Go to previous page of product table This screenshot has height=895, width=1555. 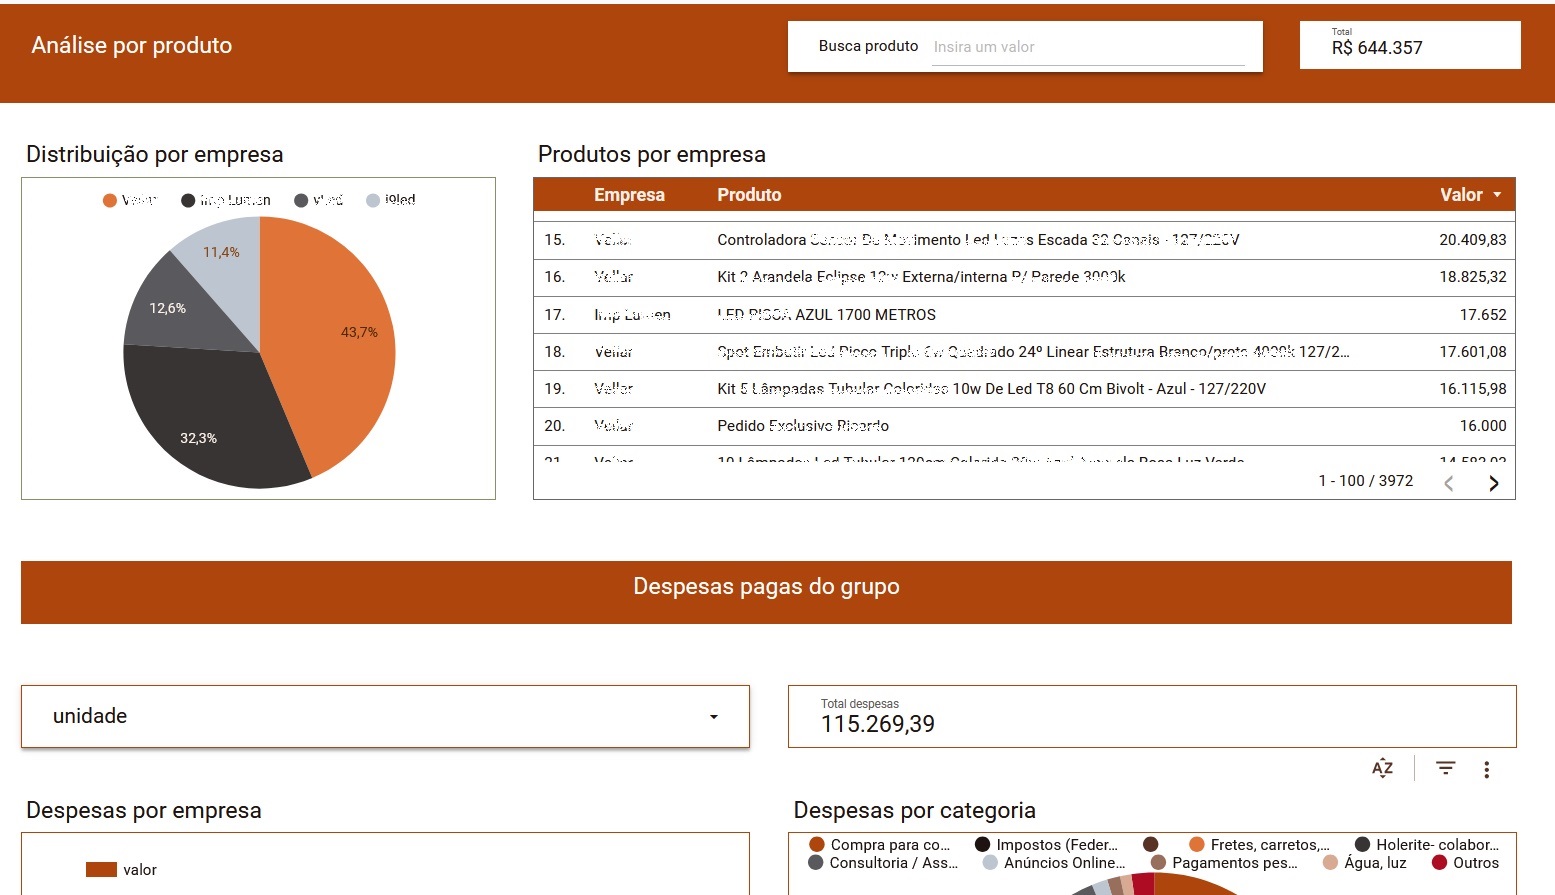[x=1448, y=483]
